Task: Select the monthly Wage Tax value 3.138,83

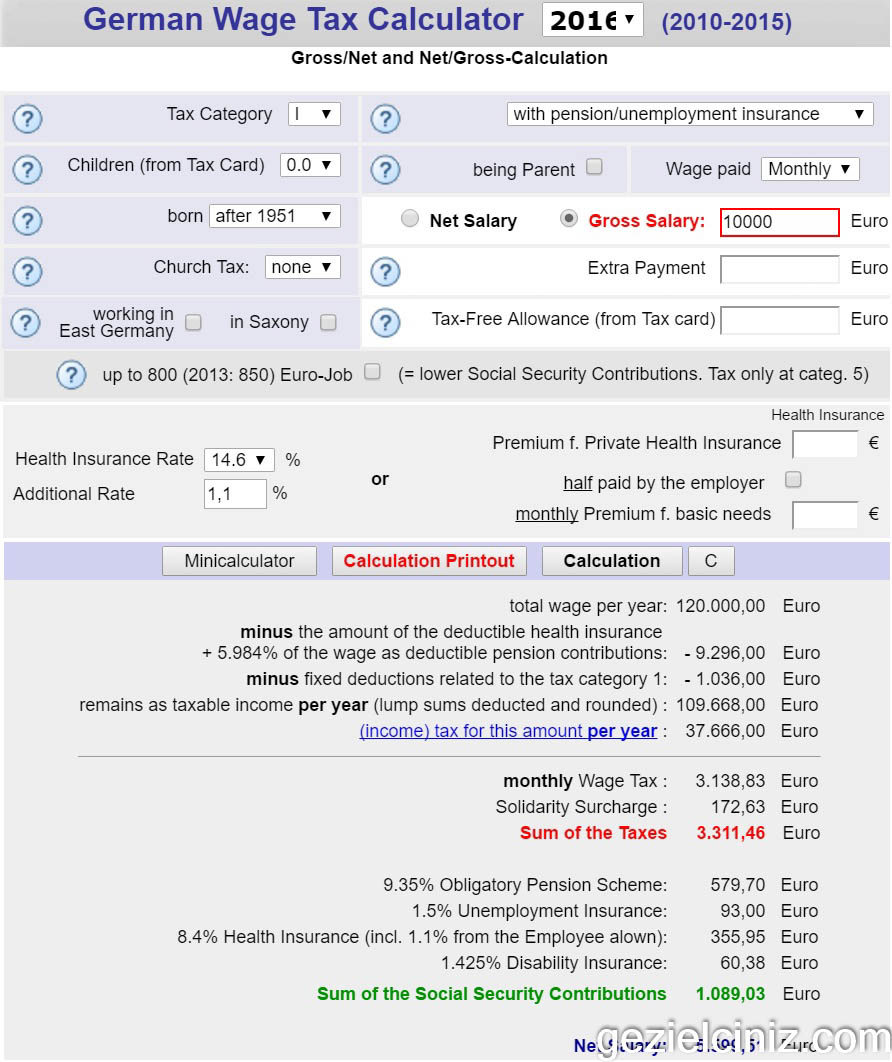Action: pyautogui.click(x=730, y=781)
